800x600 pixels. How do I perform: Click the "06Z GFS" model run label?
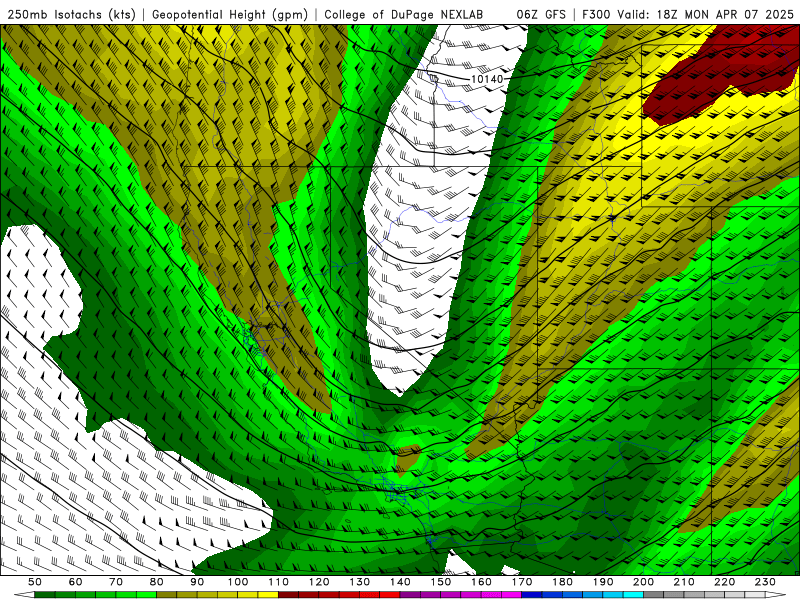click(x=541, y=14)
